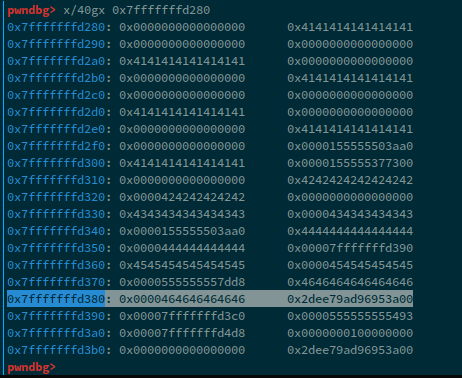Click 0x4141414141414141 in the d2d0 row

click(x=182, y=112)
